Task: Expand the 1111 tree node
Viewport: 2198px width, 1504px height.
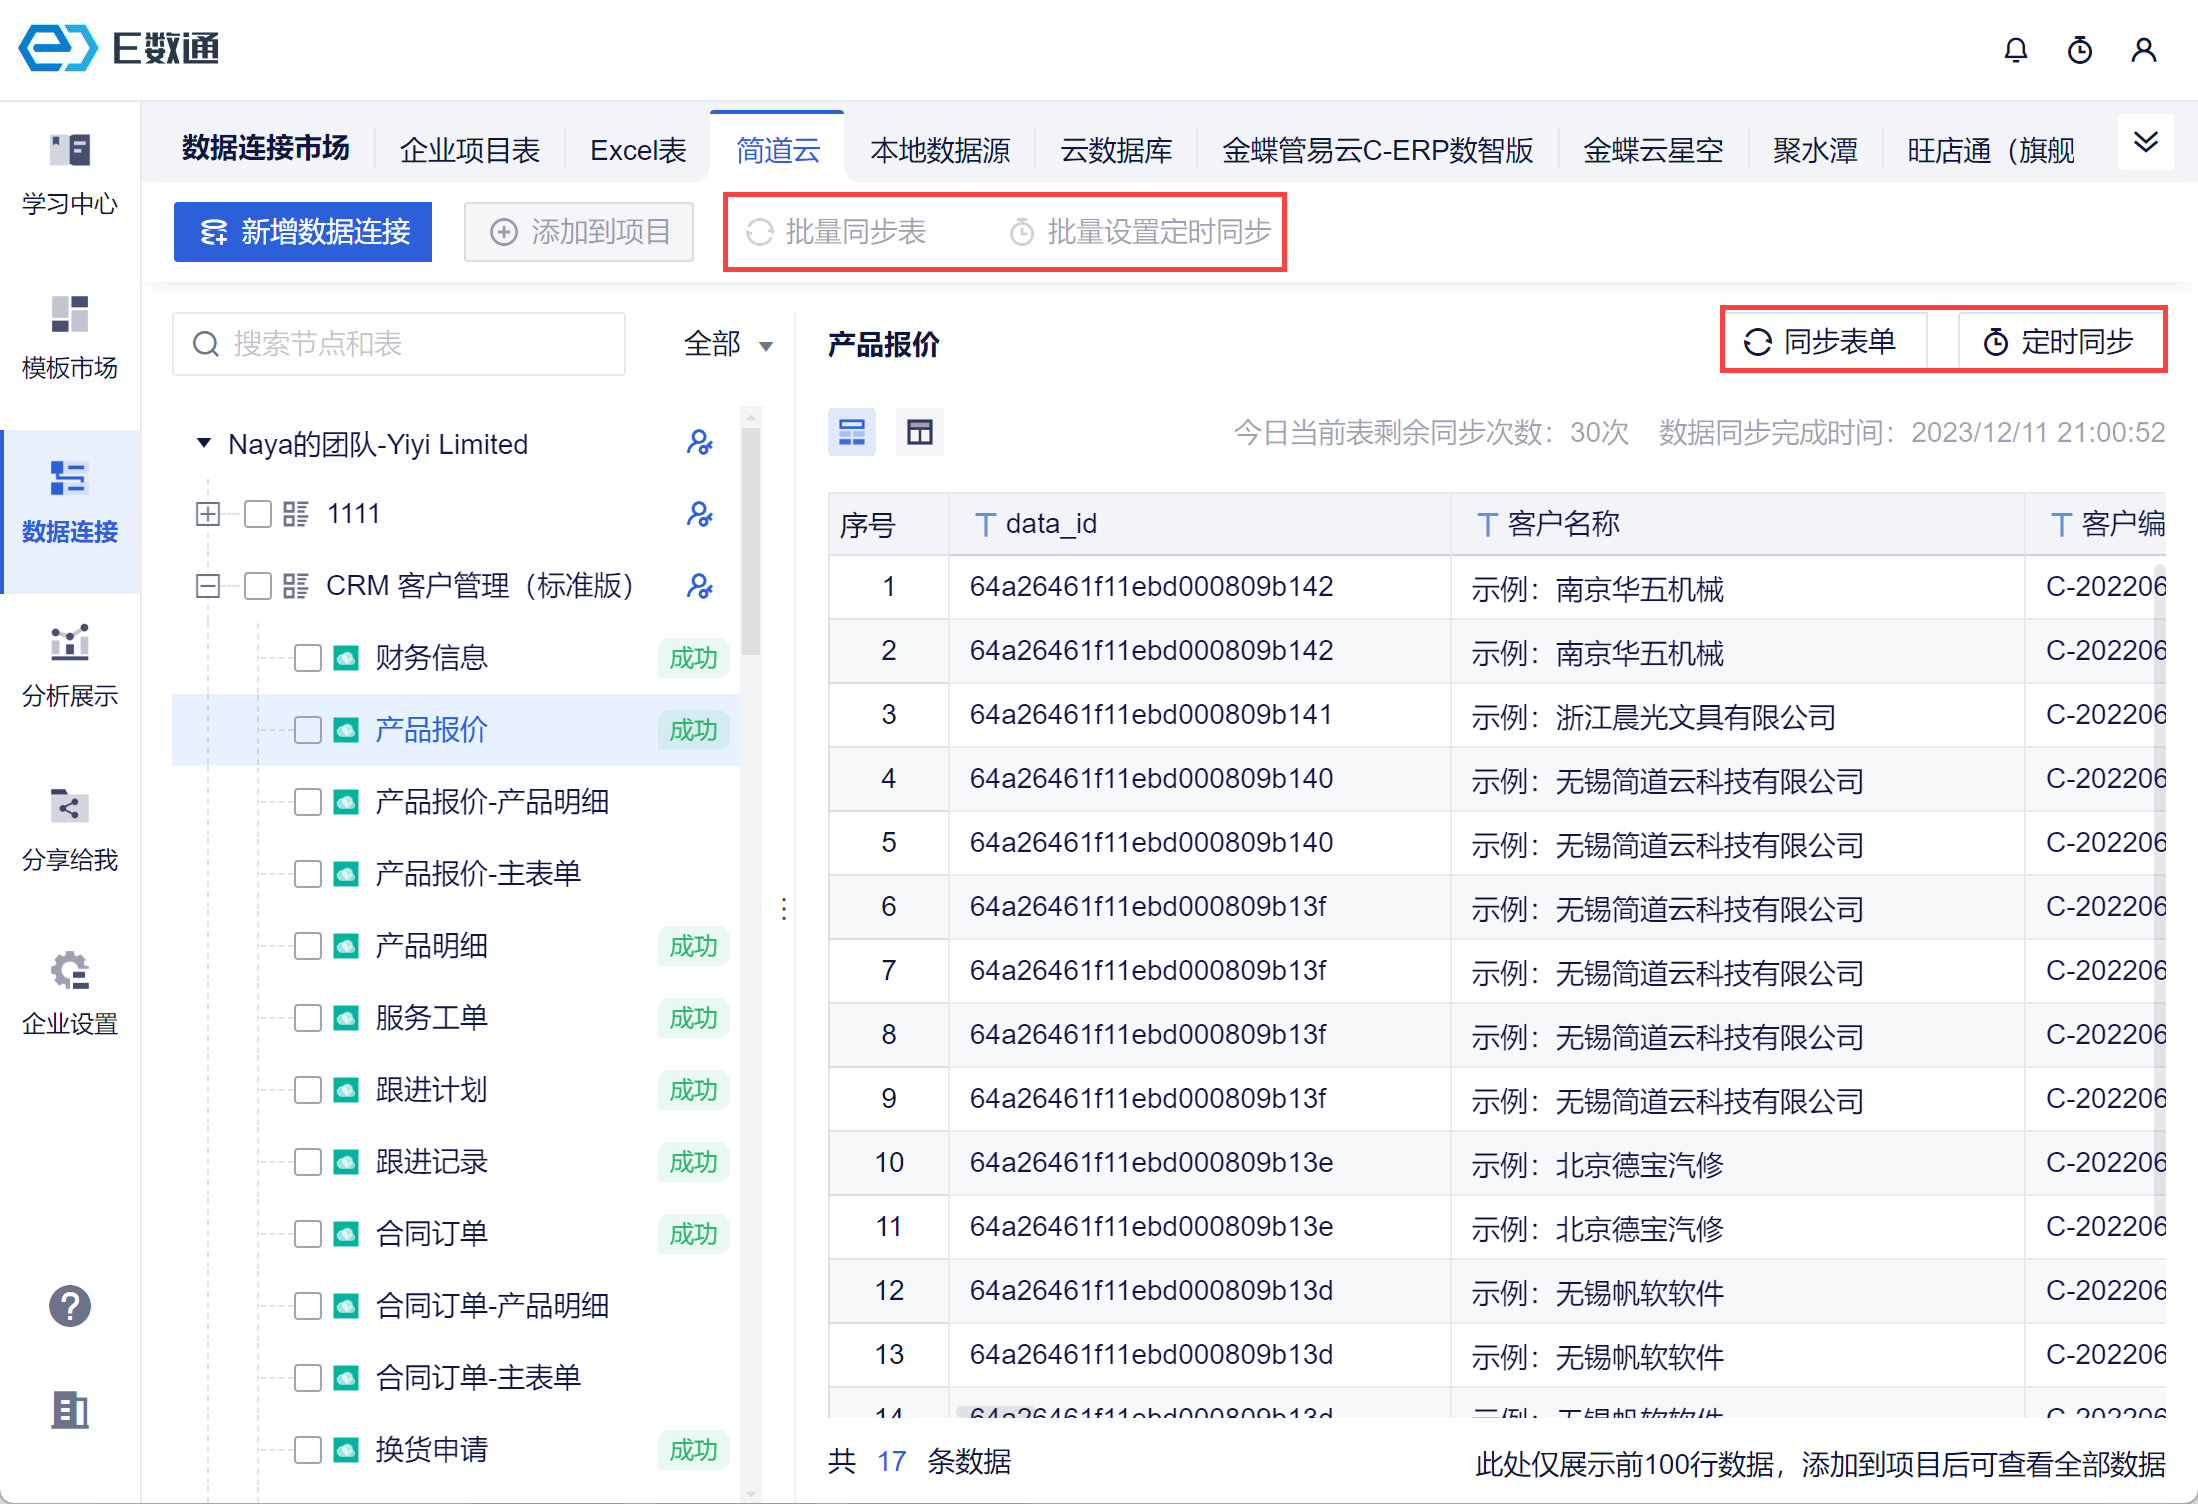Action: coord(208,514)
